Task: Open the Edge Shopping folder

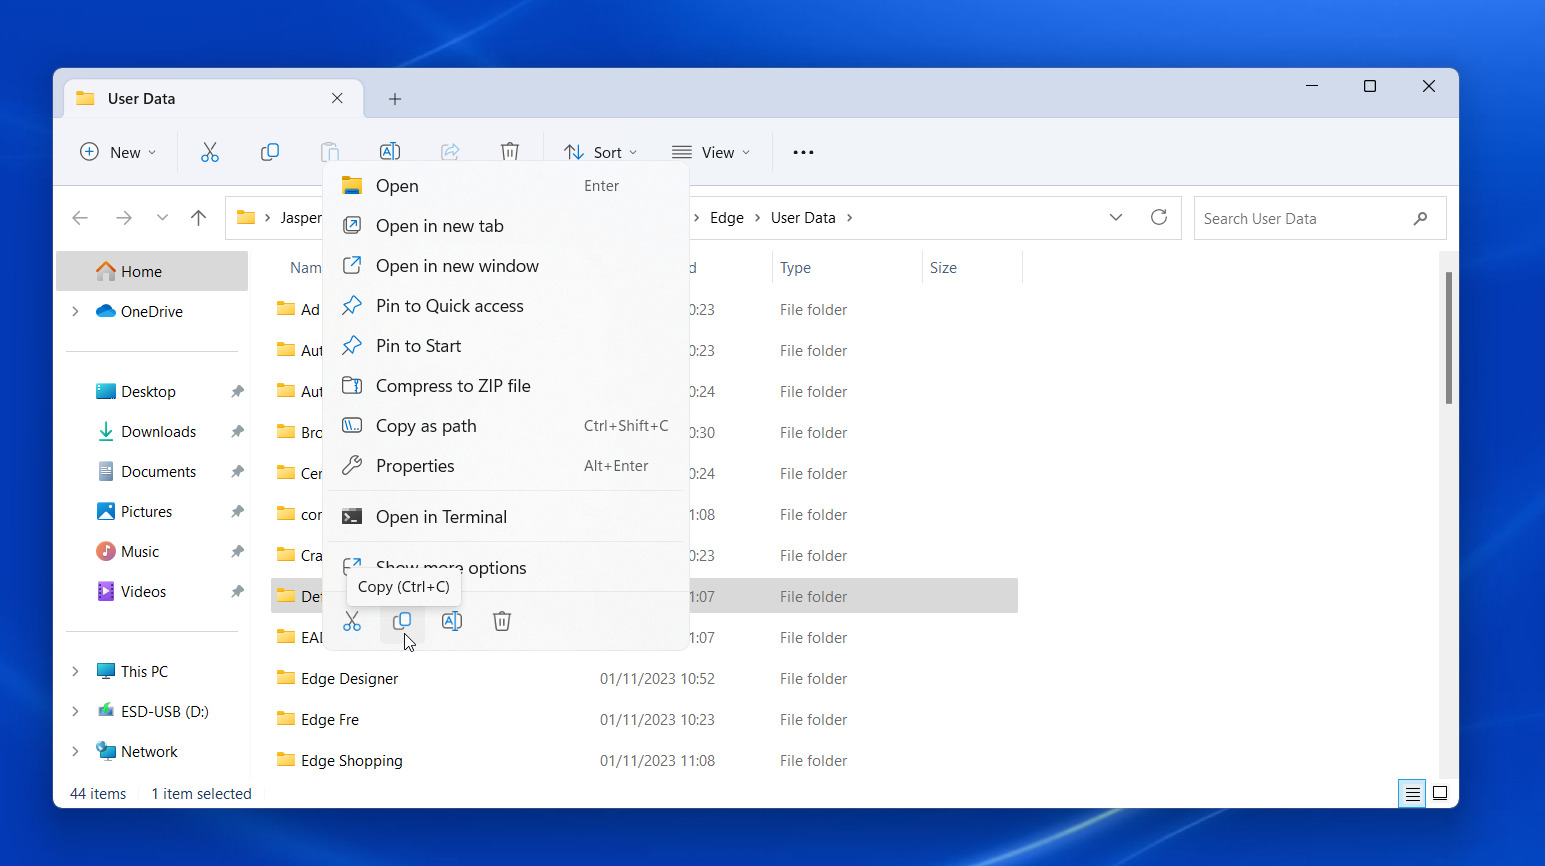Action: pyautogui.click(x=351, y=761)
